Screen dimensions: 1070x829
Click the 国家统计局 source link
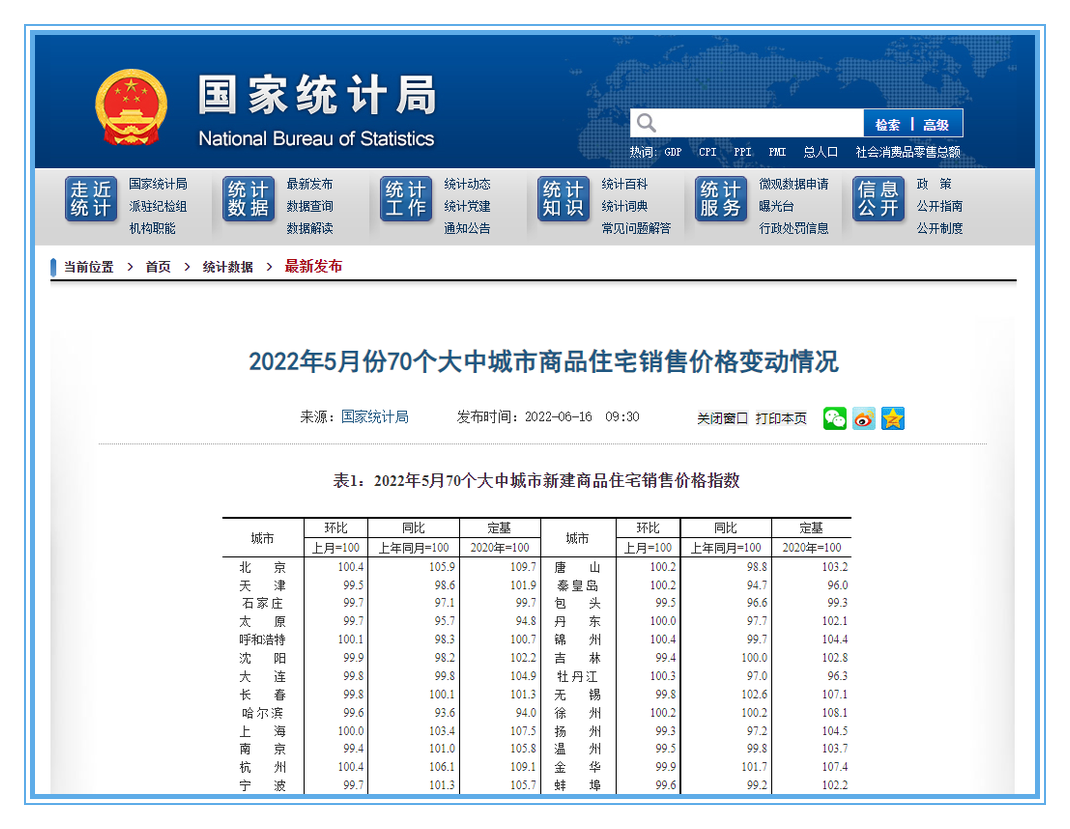(375, 417)
